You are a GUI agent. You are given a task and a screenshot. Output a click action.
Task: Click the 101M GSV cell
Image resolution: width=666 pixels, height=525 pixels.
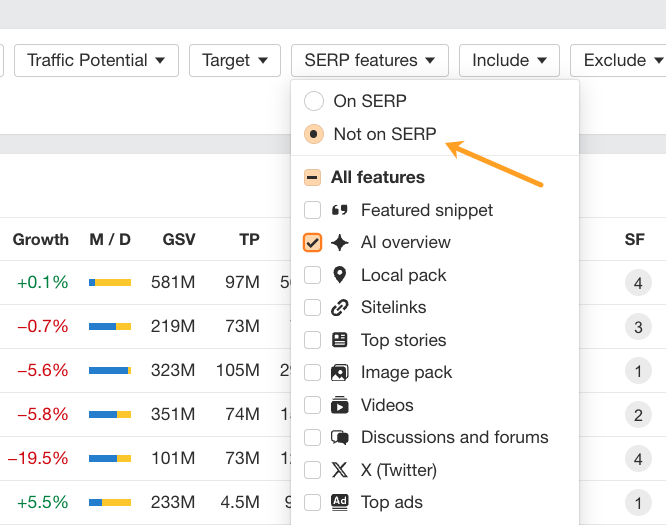click(x=173, y=459)
